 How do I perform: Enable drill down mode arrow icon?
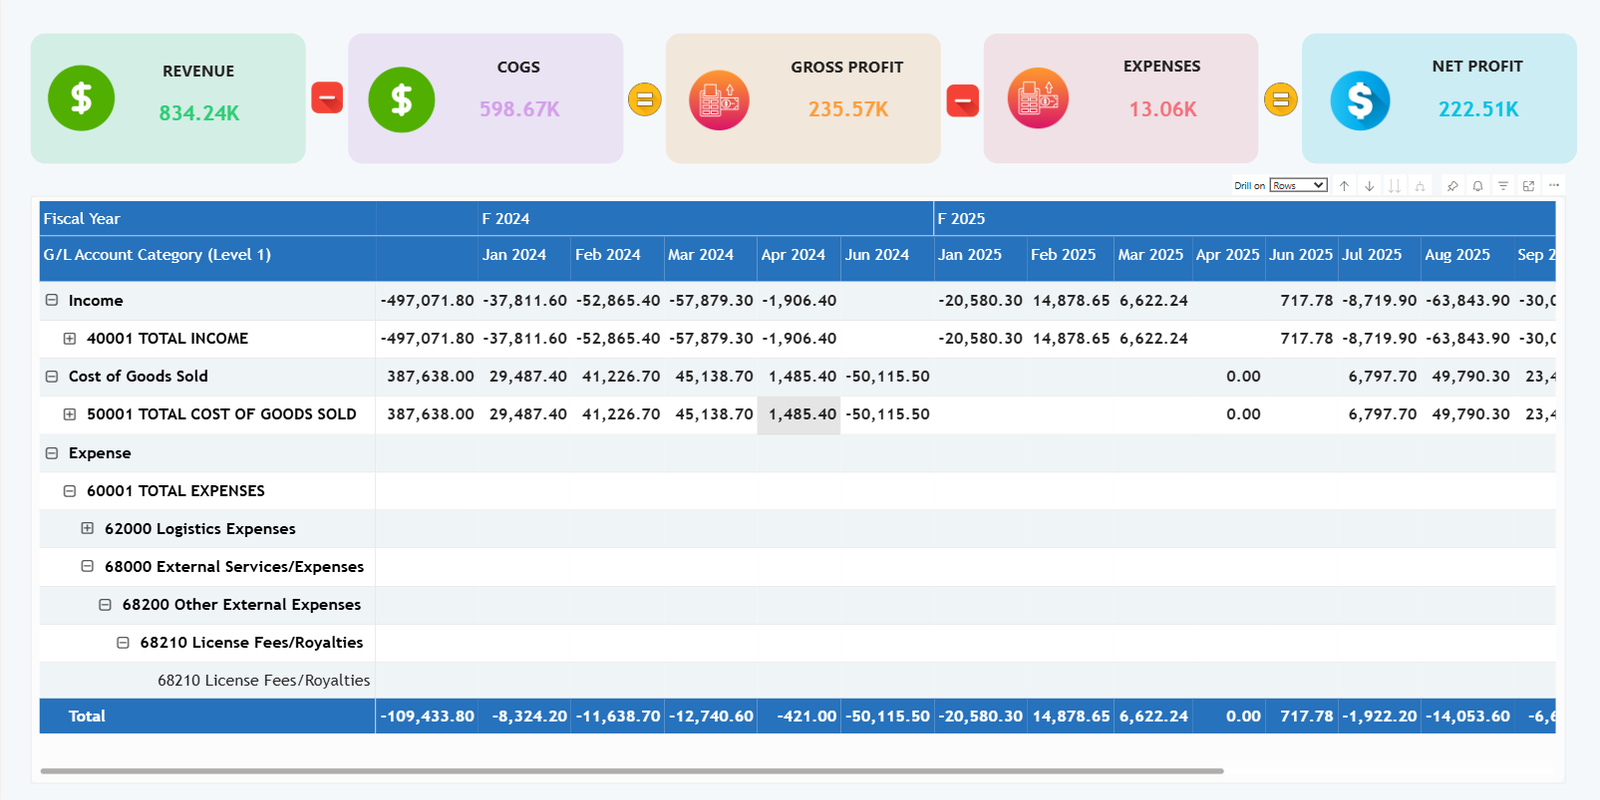[1369, 186]
